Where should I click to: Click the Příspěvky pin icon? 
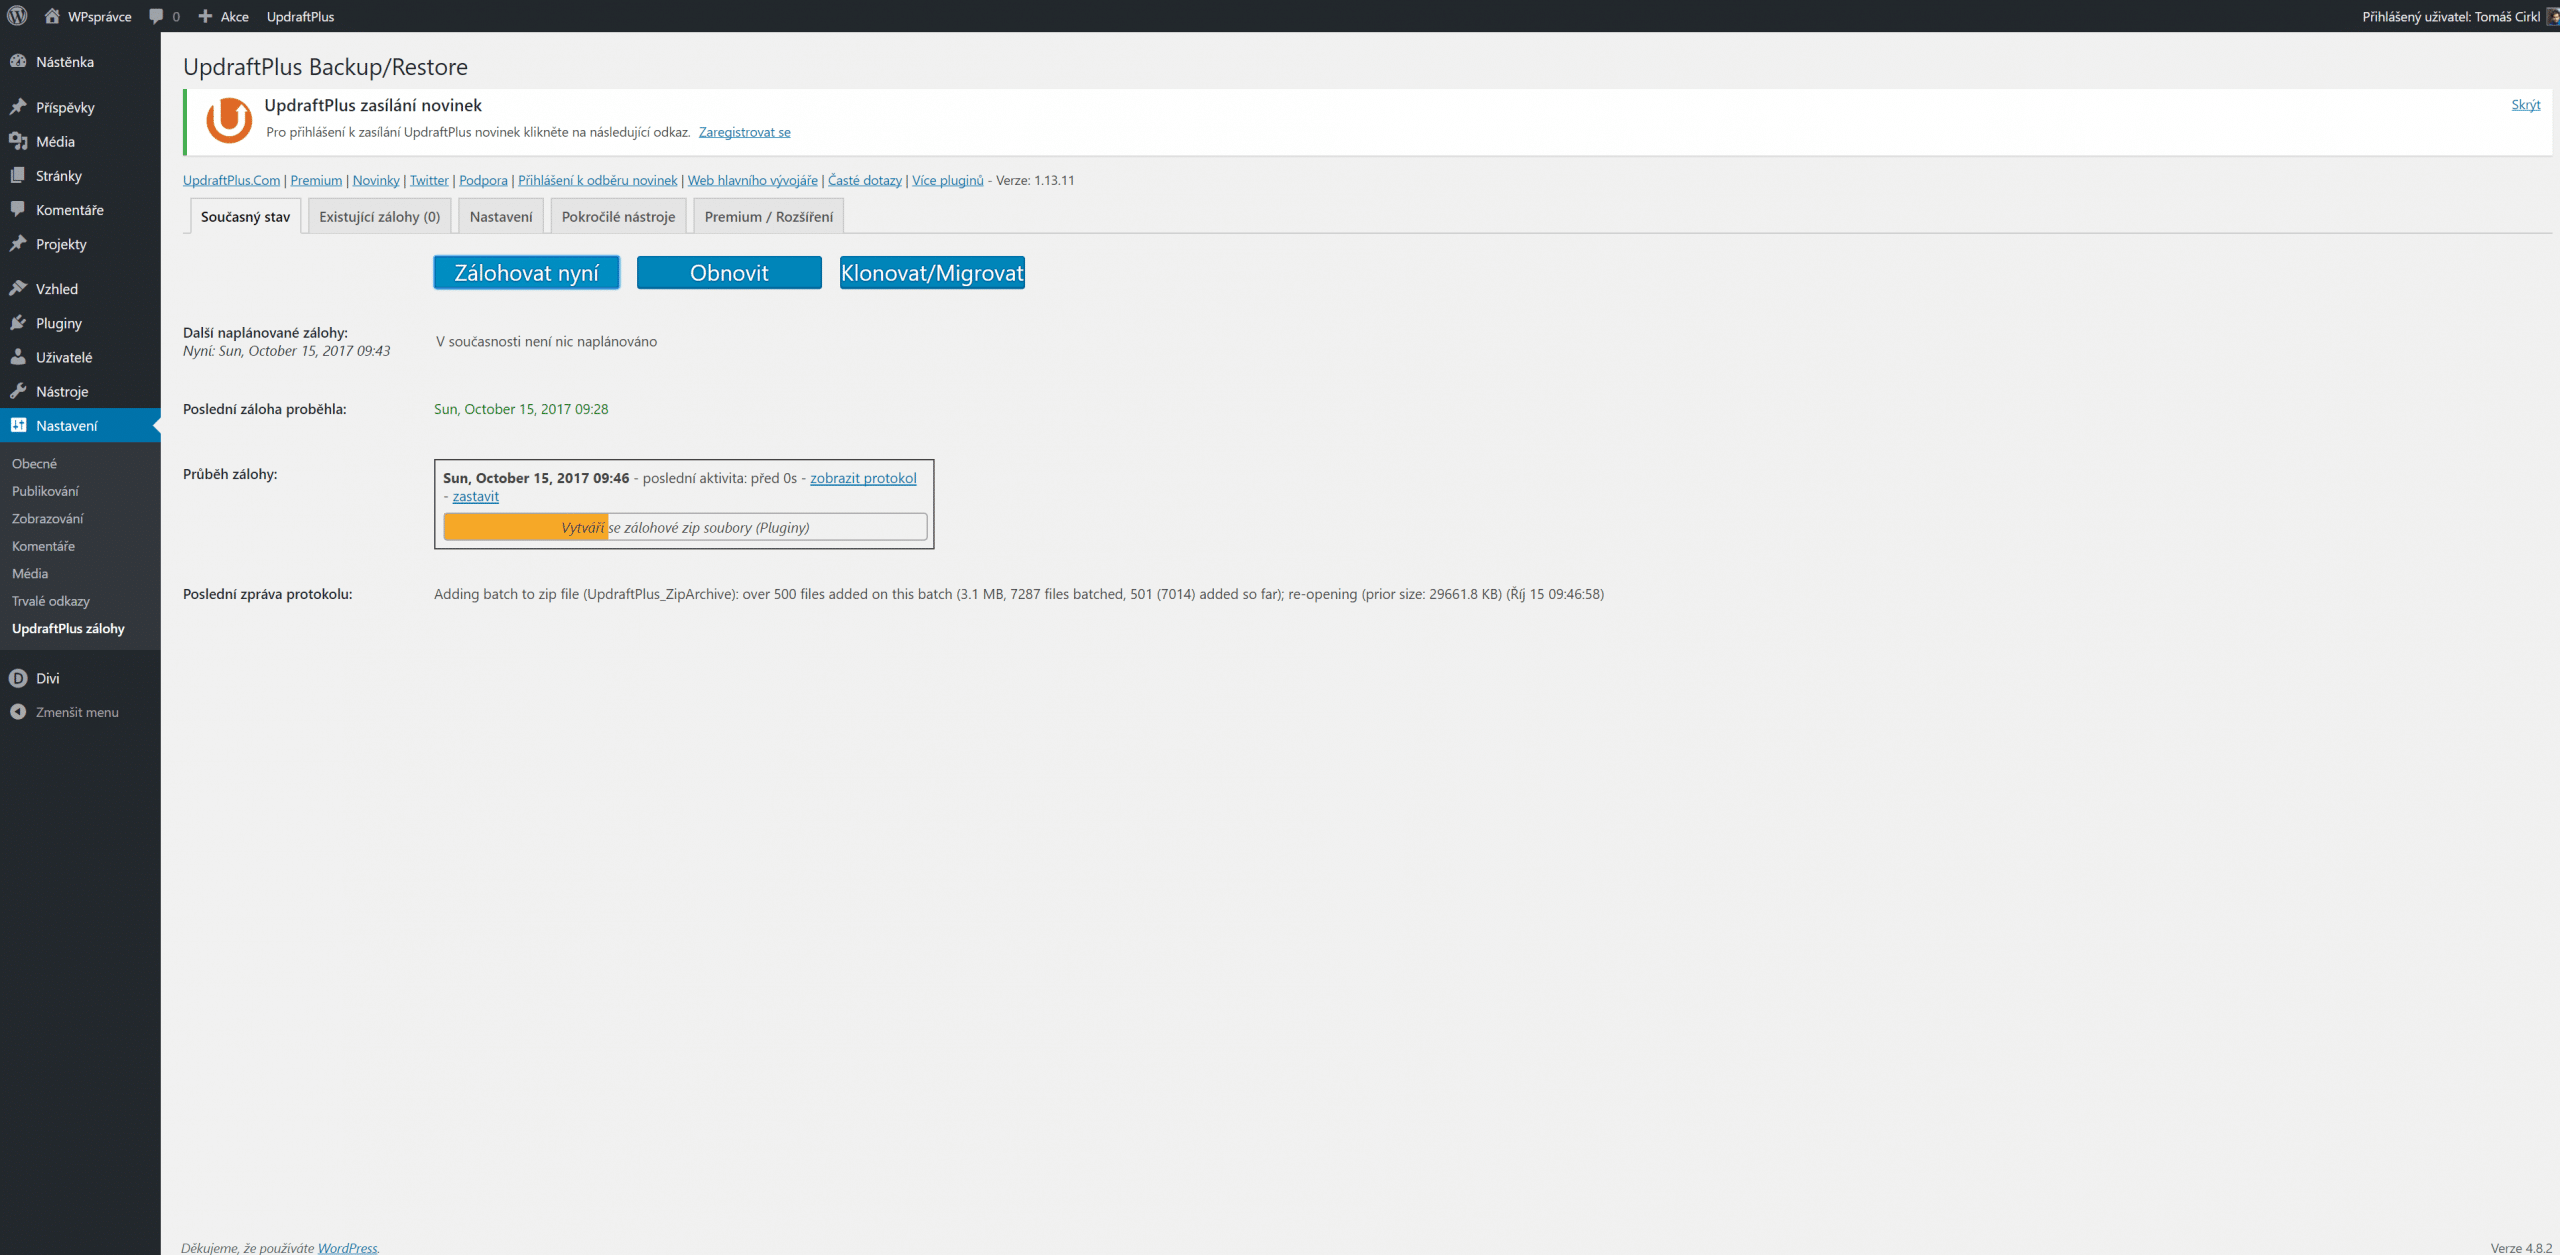coord(18,107)
